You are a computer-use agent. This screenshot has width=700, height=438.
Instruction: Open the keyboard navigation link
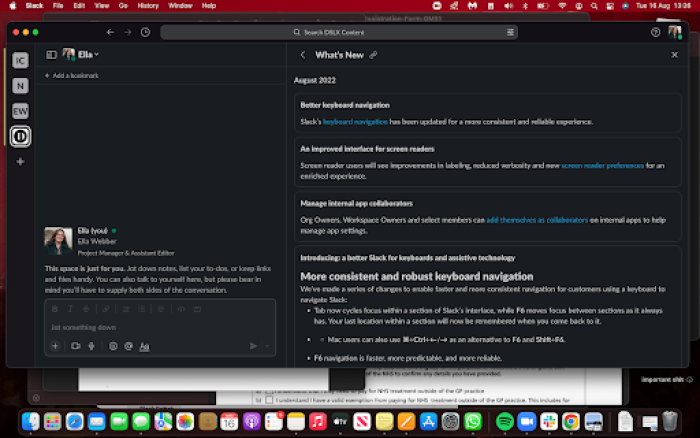coord(355,122)
